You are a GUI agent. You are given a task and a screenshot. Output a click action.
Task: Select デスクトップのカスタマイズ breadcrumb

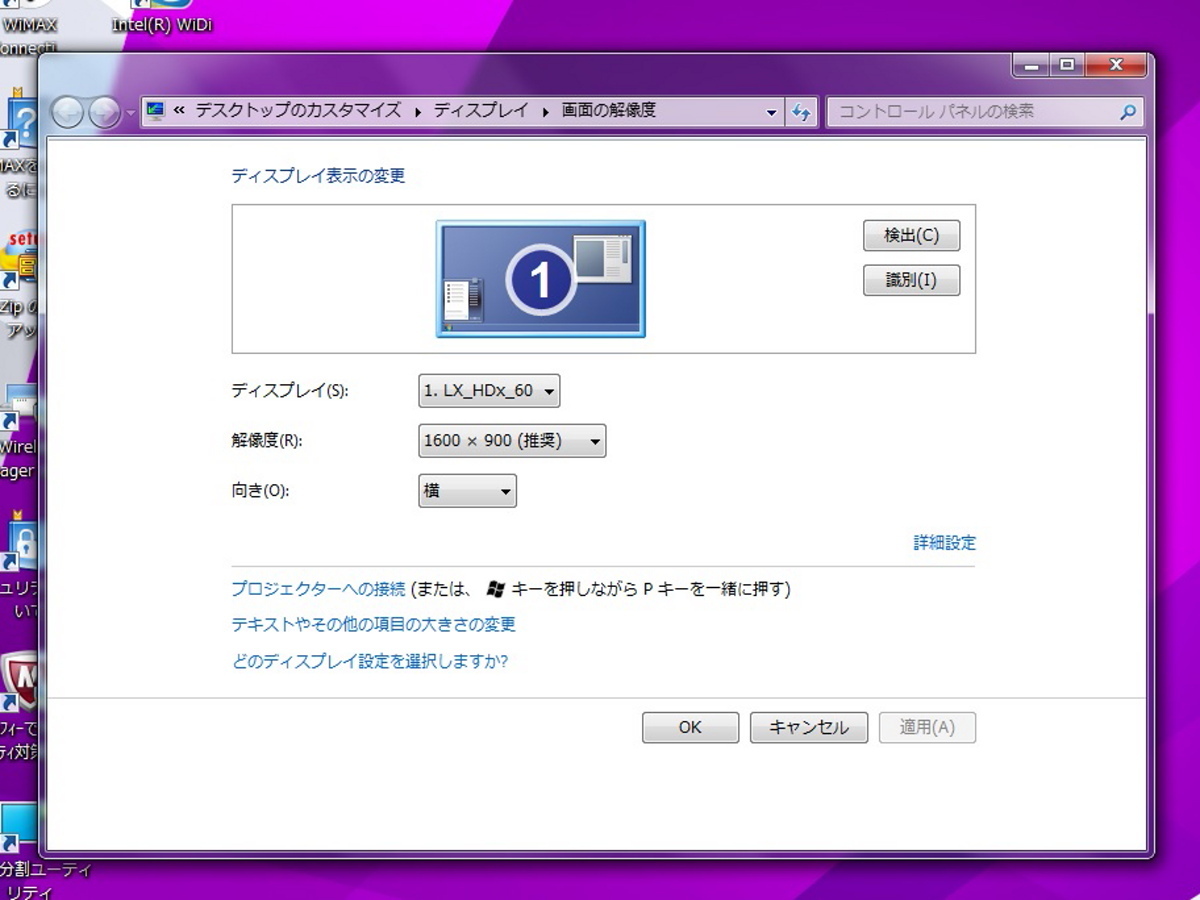[x=298, y=111]
